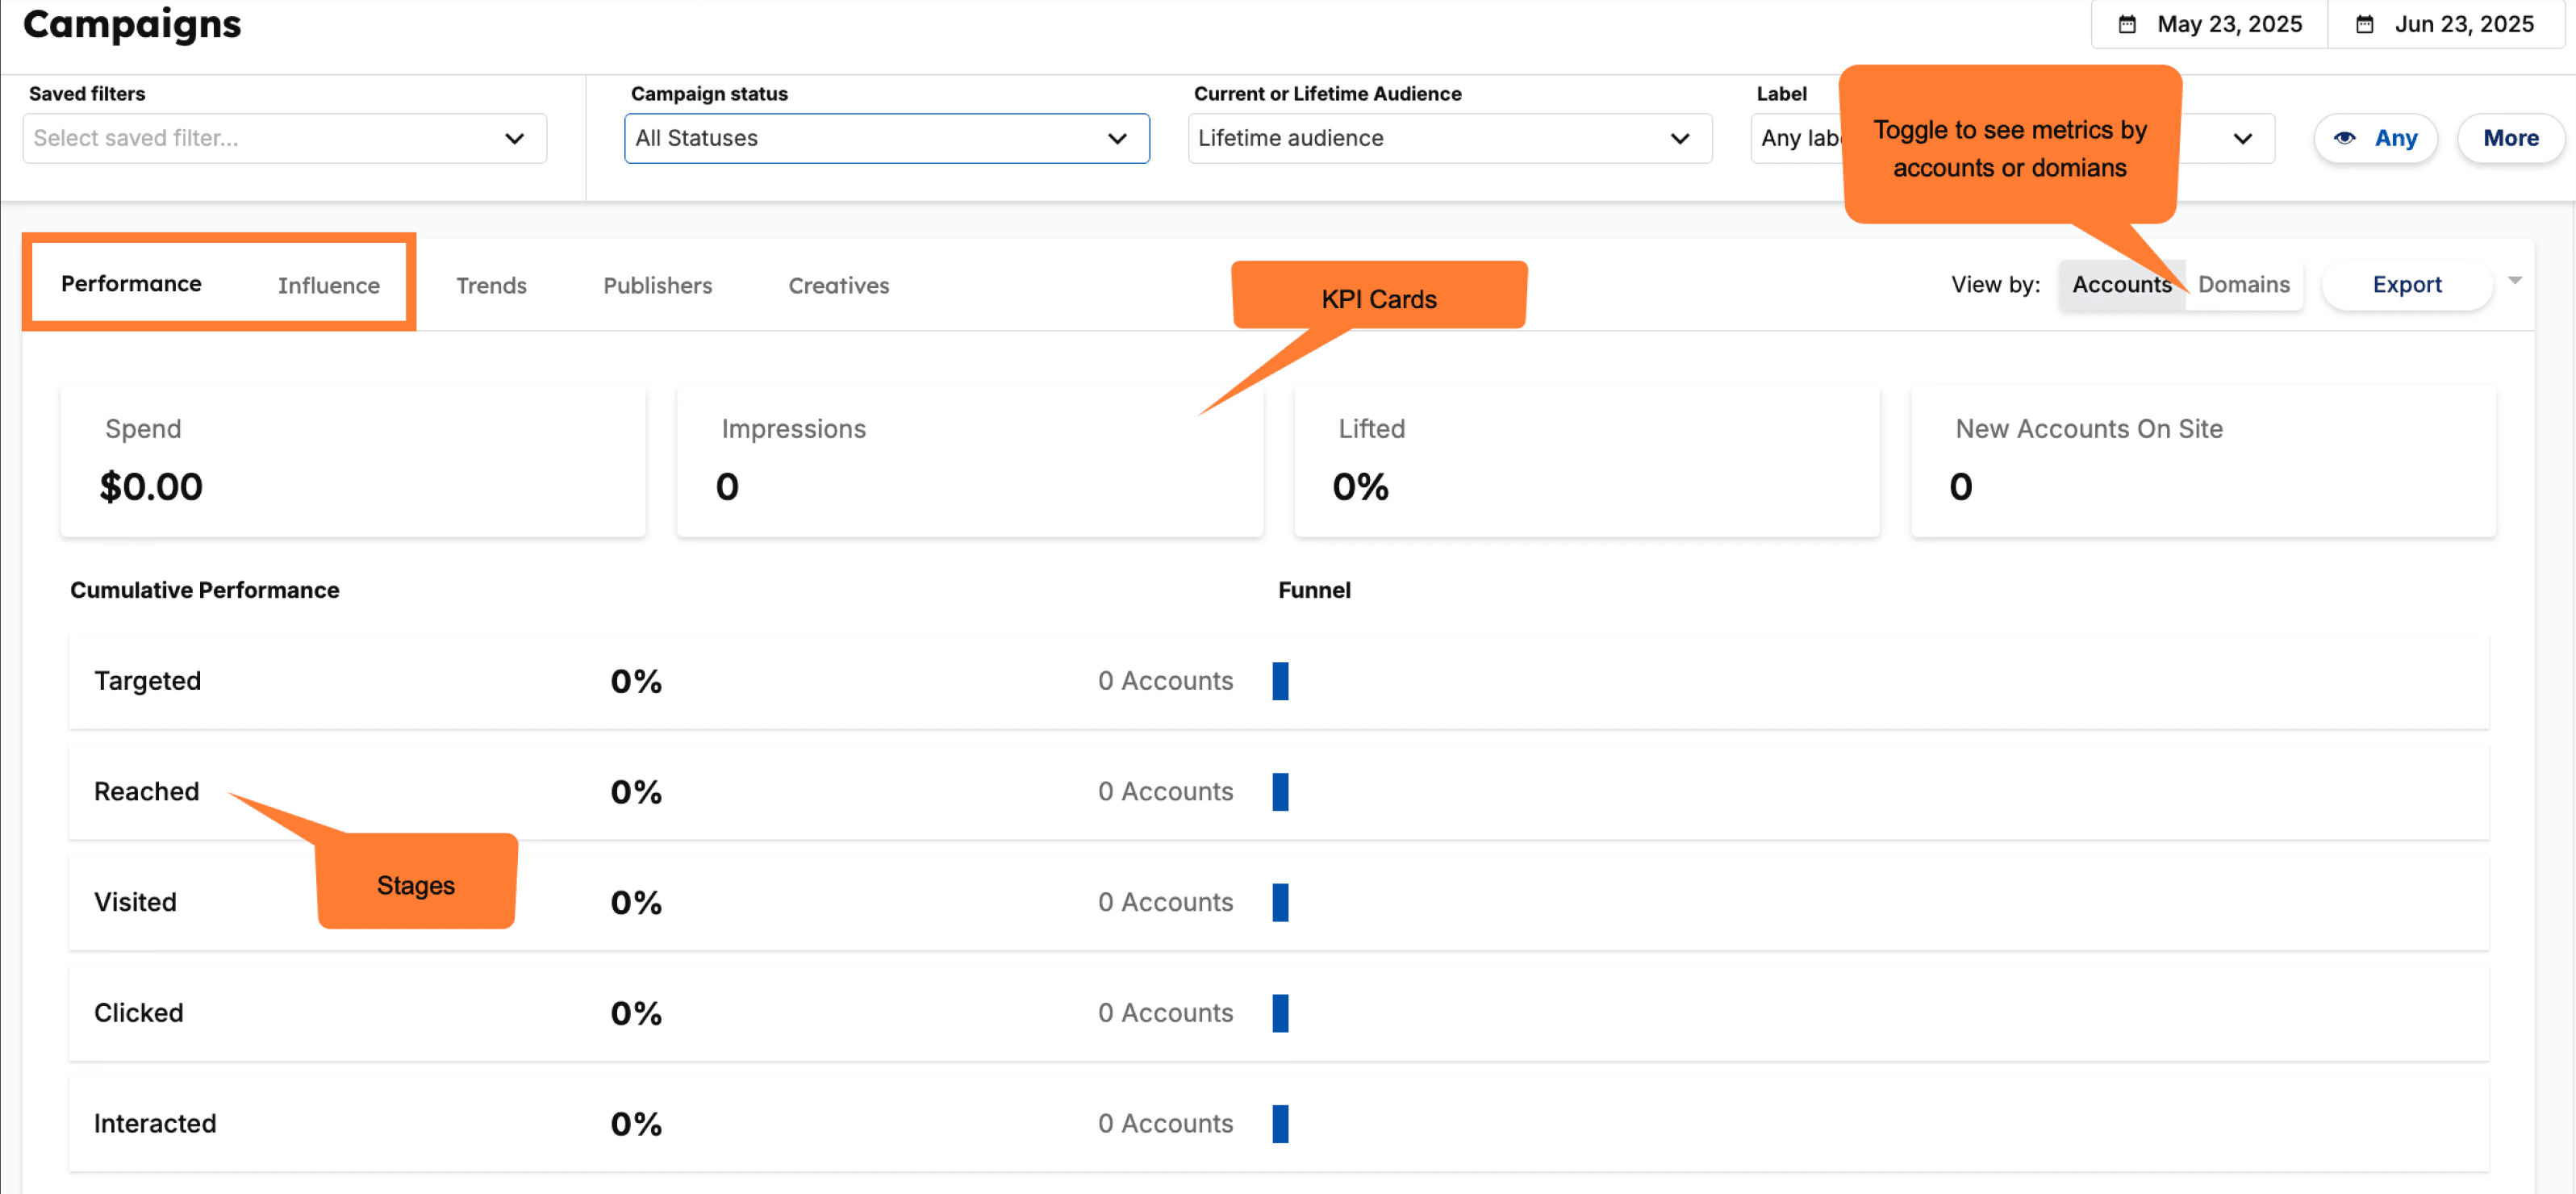Click the Spend KPI card
This screenshot has height=1194, width=2576.
(352, 461)
